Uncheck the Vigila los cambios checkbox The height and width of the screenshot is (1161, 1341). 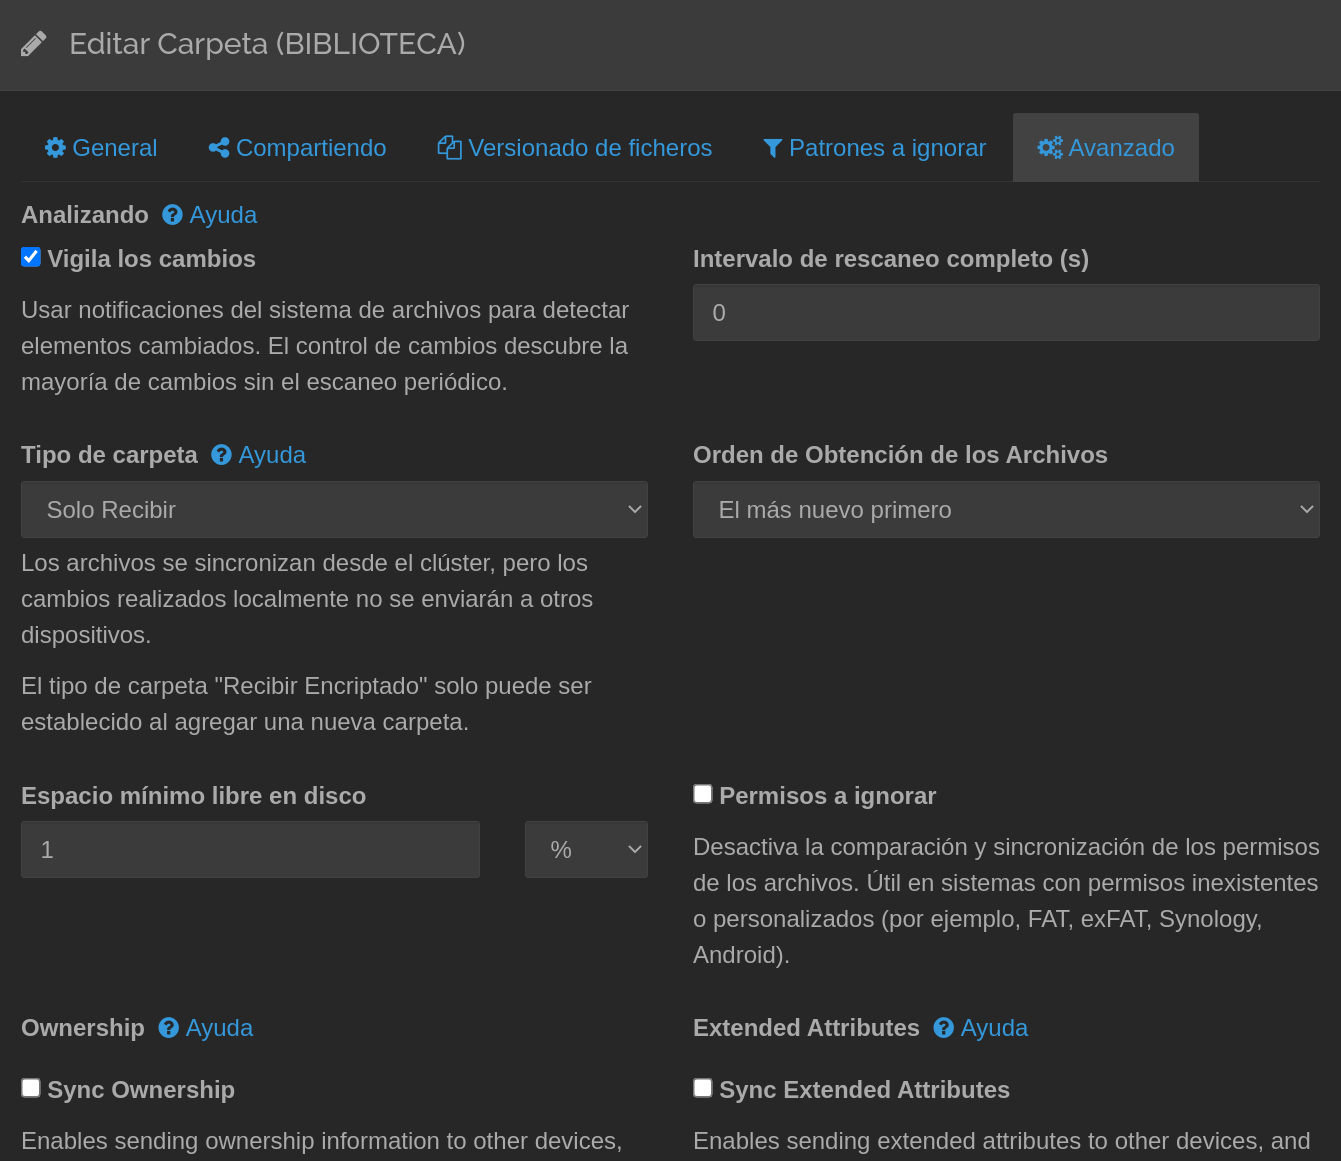tap(31, 258)
